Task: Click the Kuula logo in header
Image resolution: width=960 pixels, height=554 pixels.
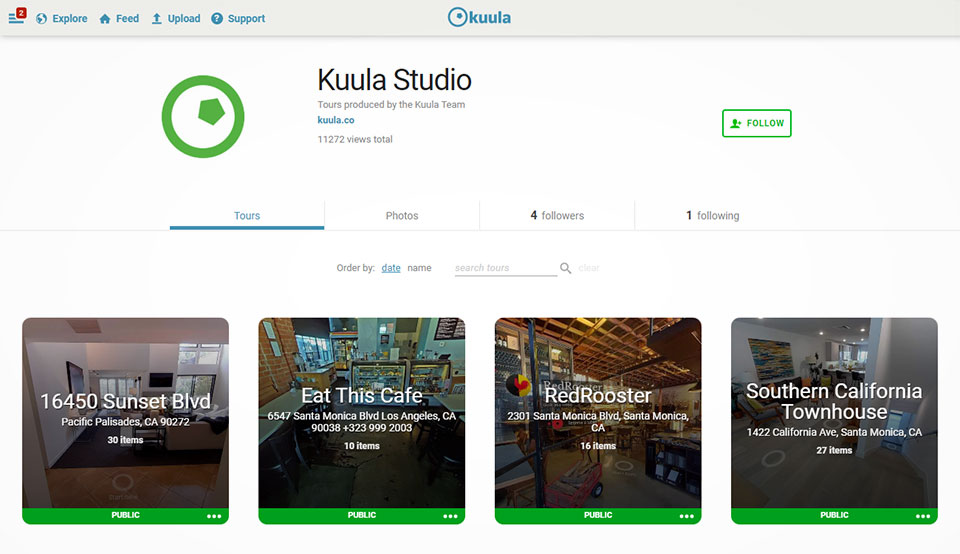Action: (x=479, y=17)
